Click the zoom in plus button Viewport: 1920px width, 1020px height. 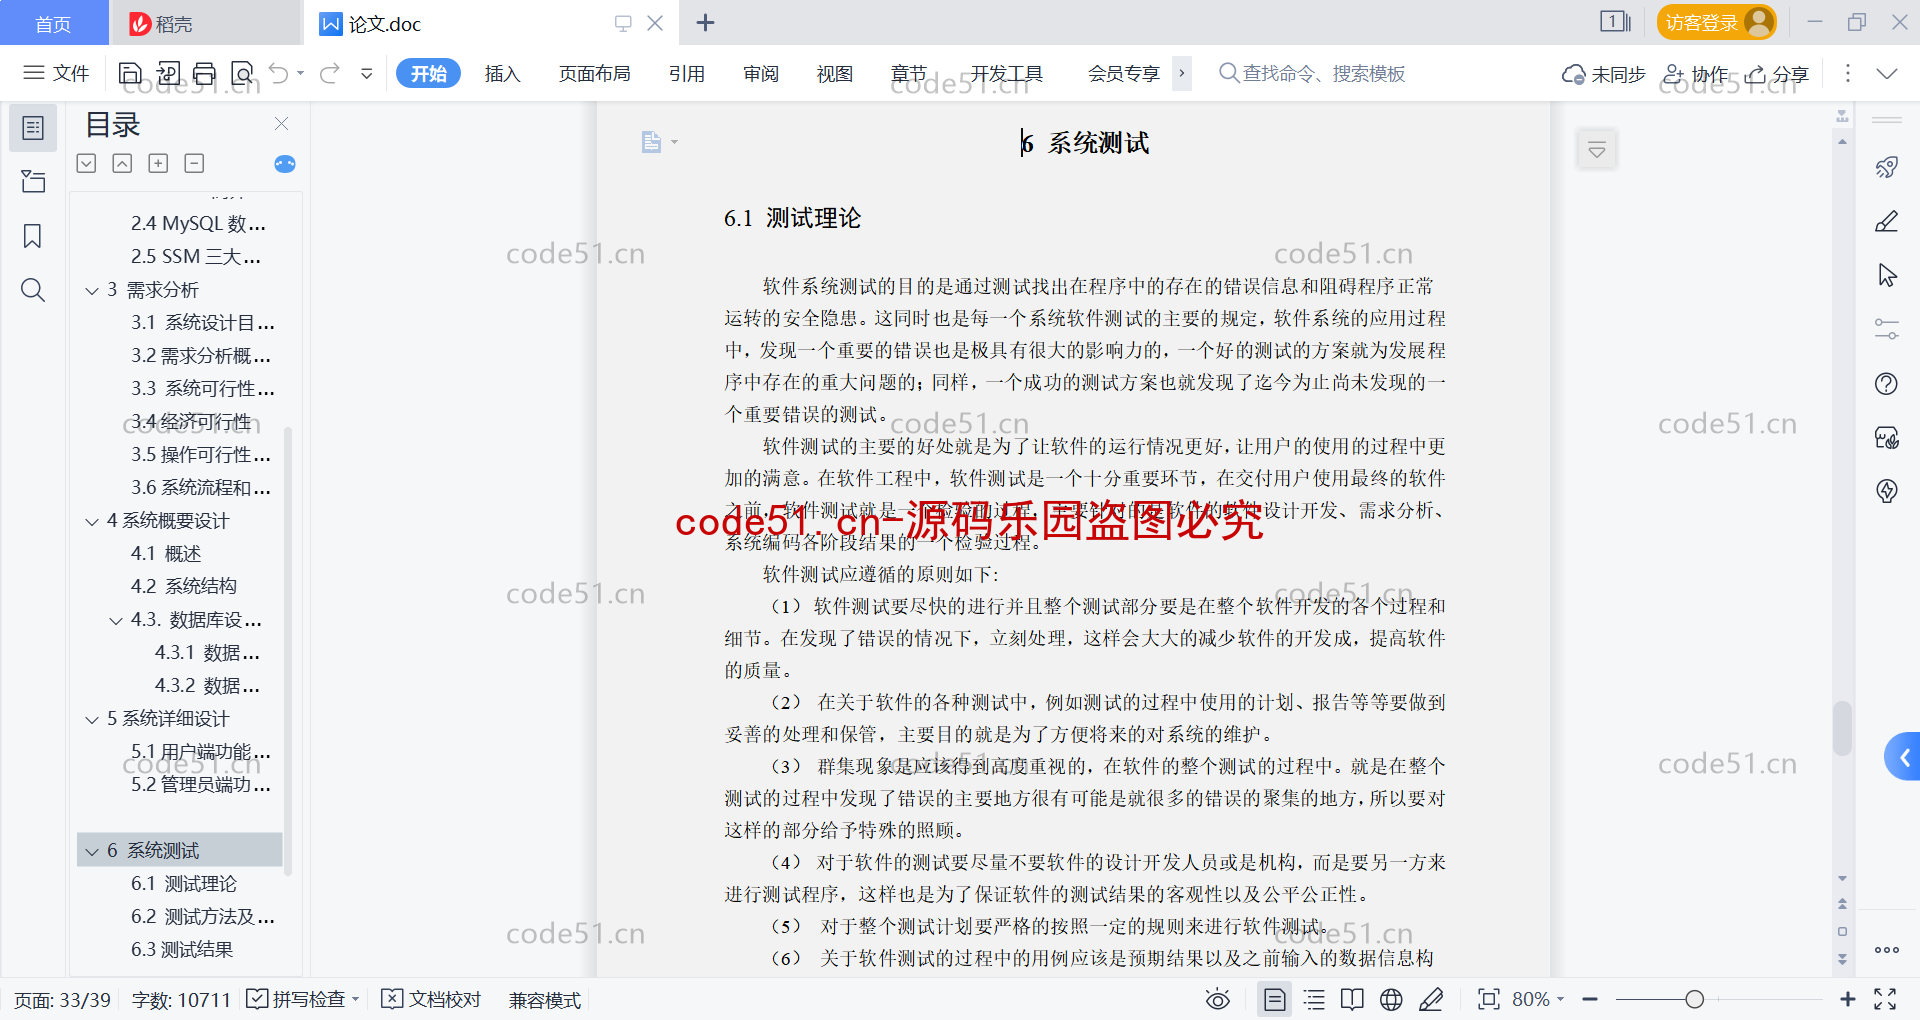[x=1848, y=999]
